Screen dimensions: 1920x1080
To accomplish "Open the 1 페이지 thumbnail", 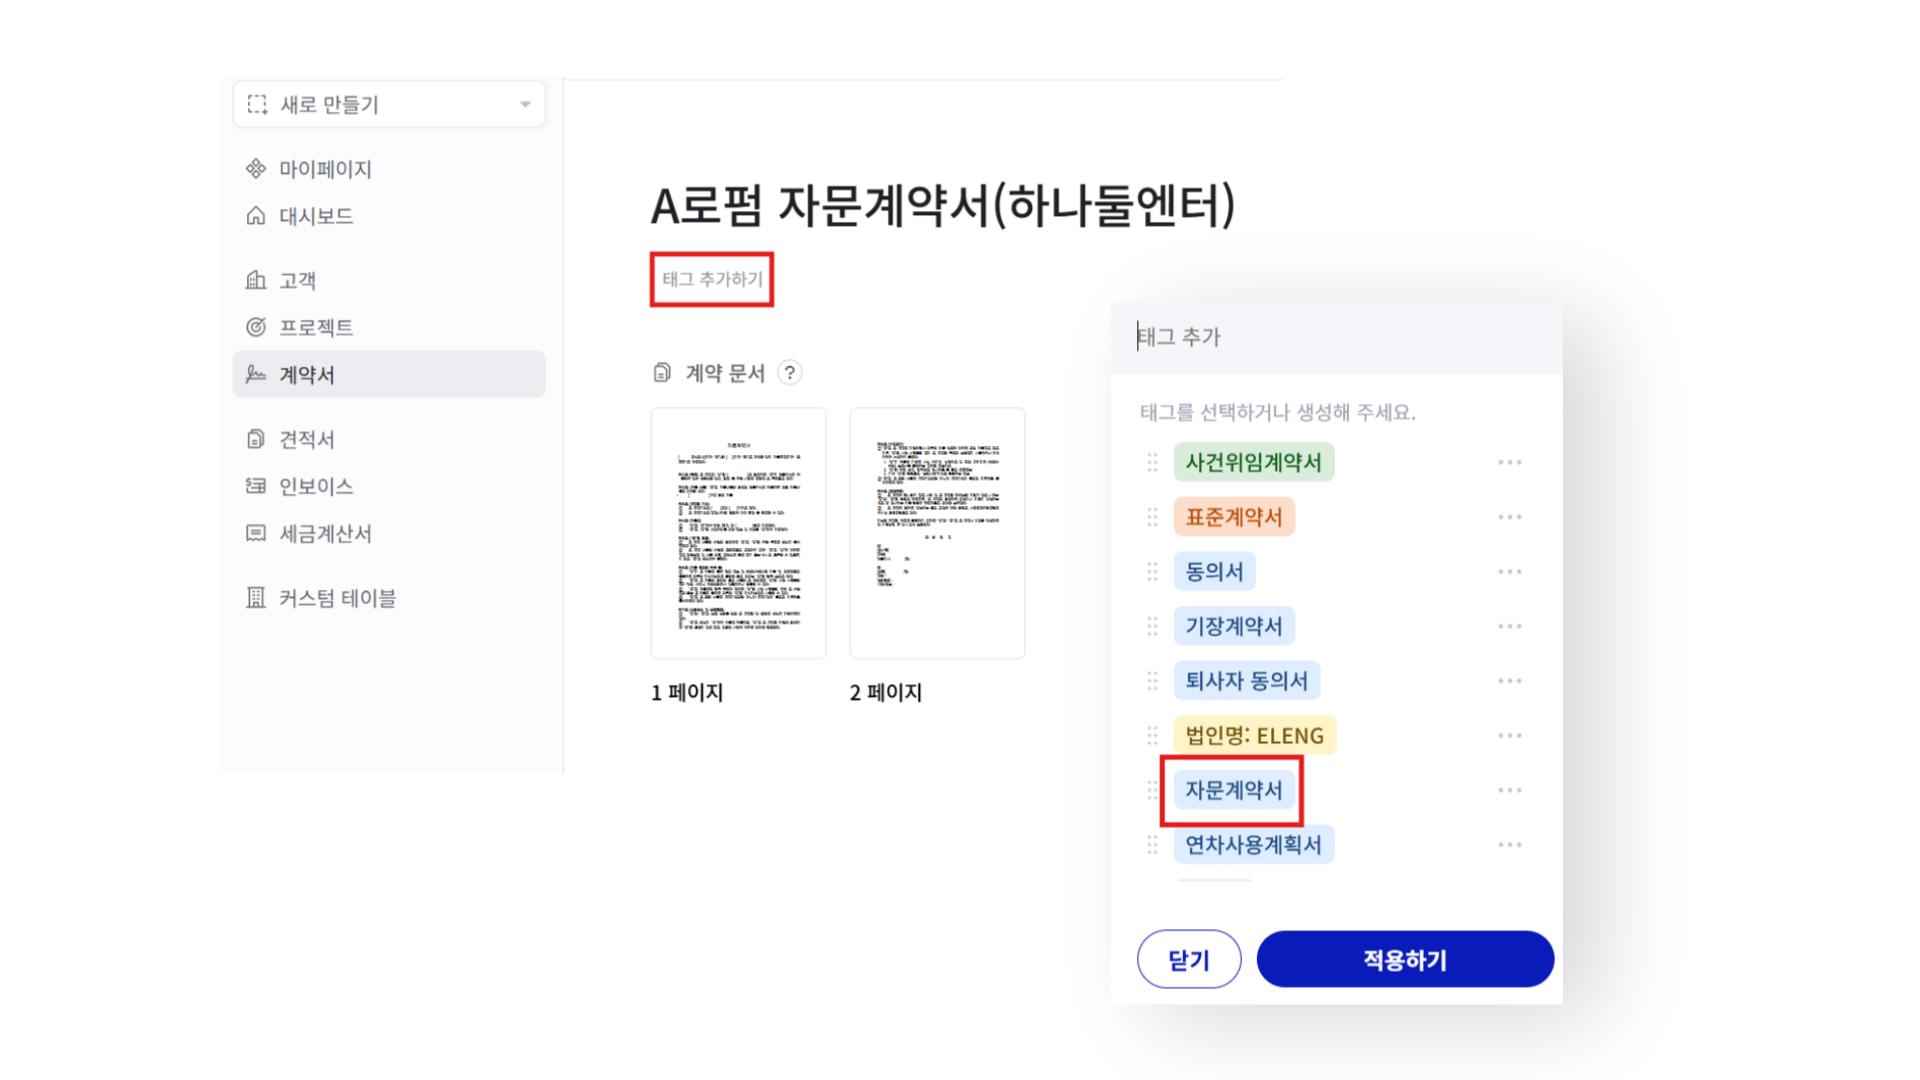I will pos(738,533).
